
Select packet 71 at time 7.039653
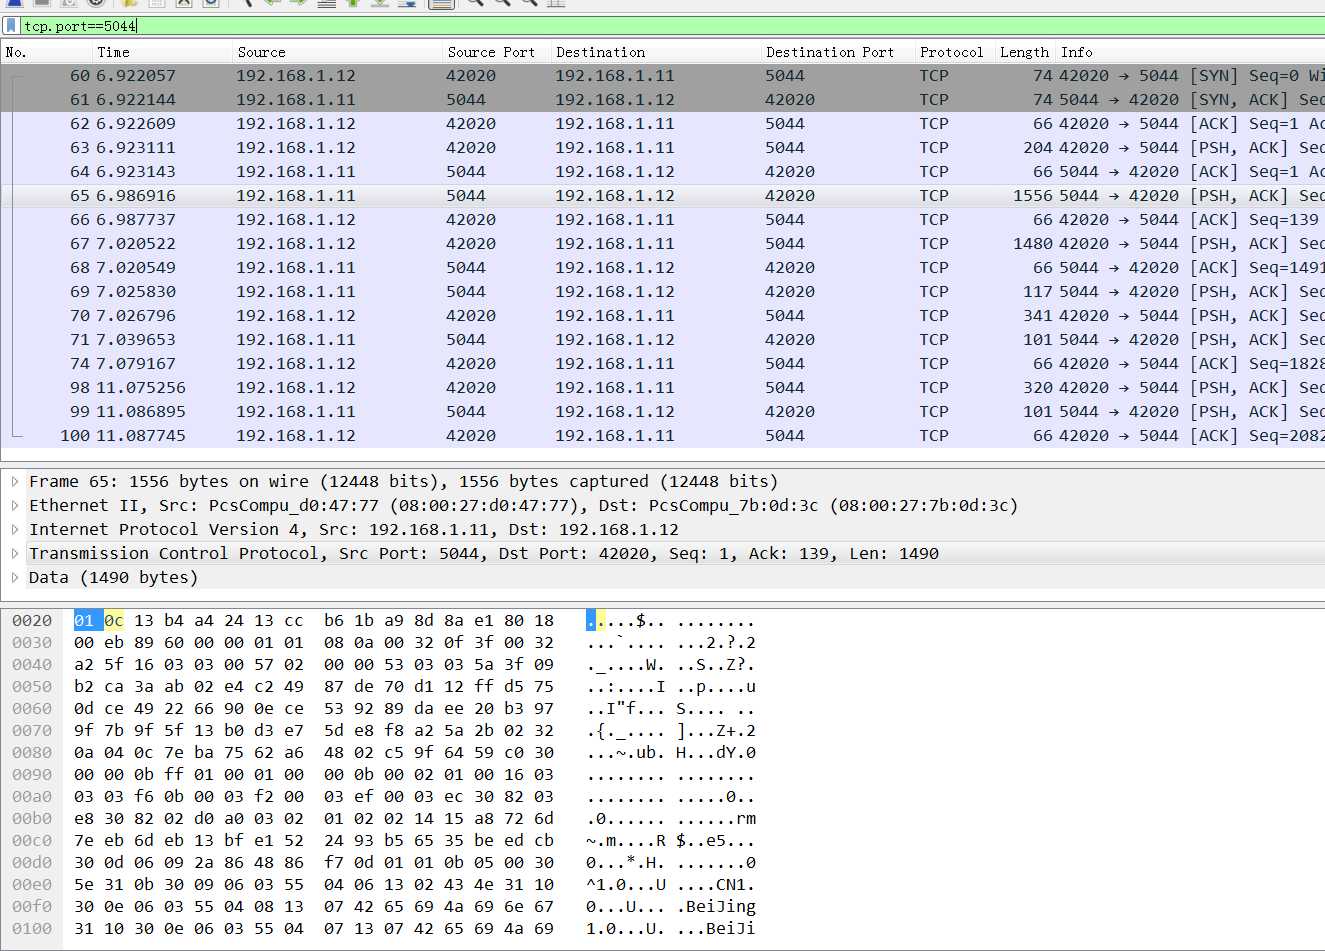pos(662,340)
